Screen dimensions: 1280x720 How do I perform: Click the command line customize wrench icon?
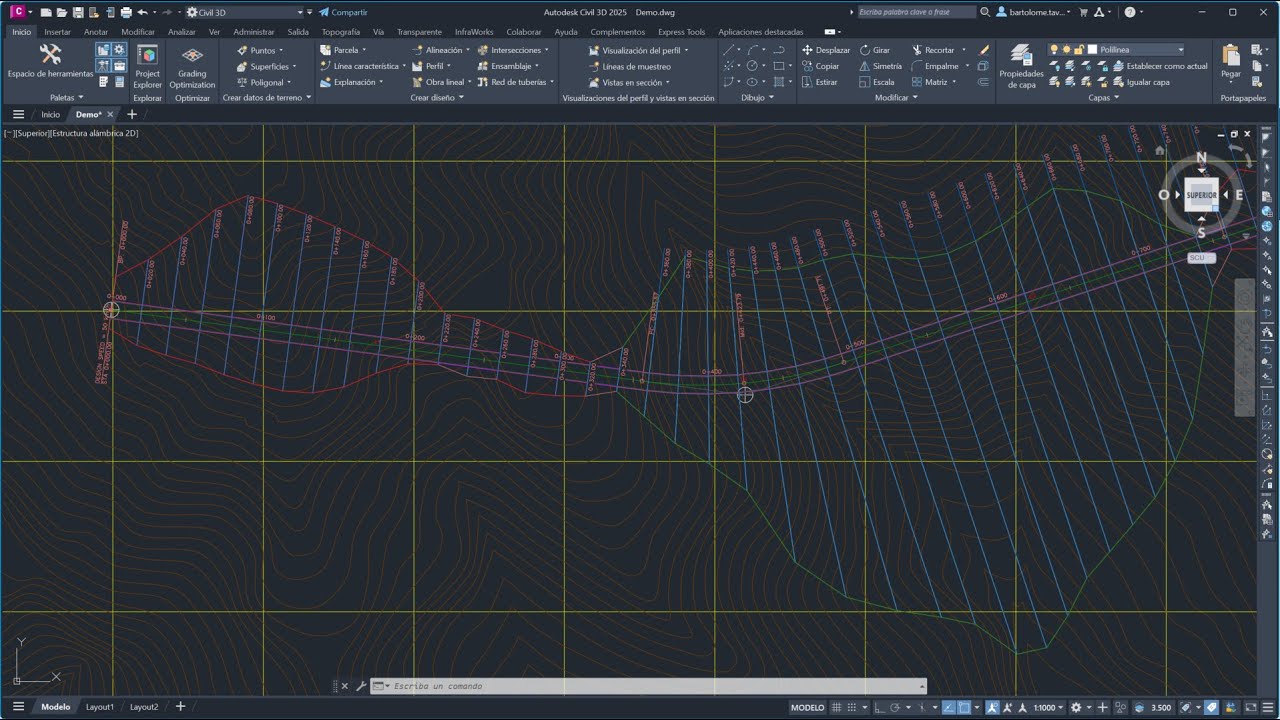click(361, 686)
